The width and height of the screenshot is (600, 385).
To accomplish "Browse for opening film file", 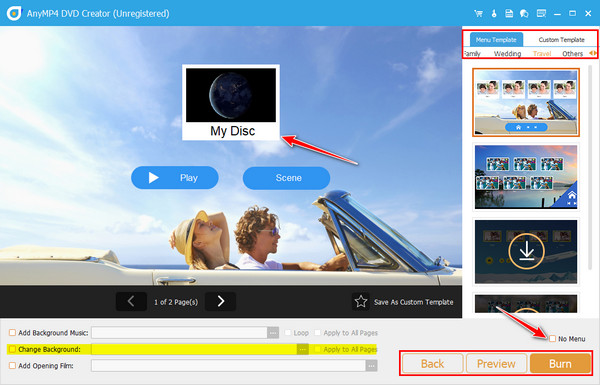I will [x=371, y=366].
